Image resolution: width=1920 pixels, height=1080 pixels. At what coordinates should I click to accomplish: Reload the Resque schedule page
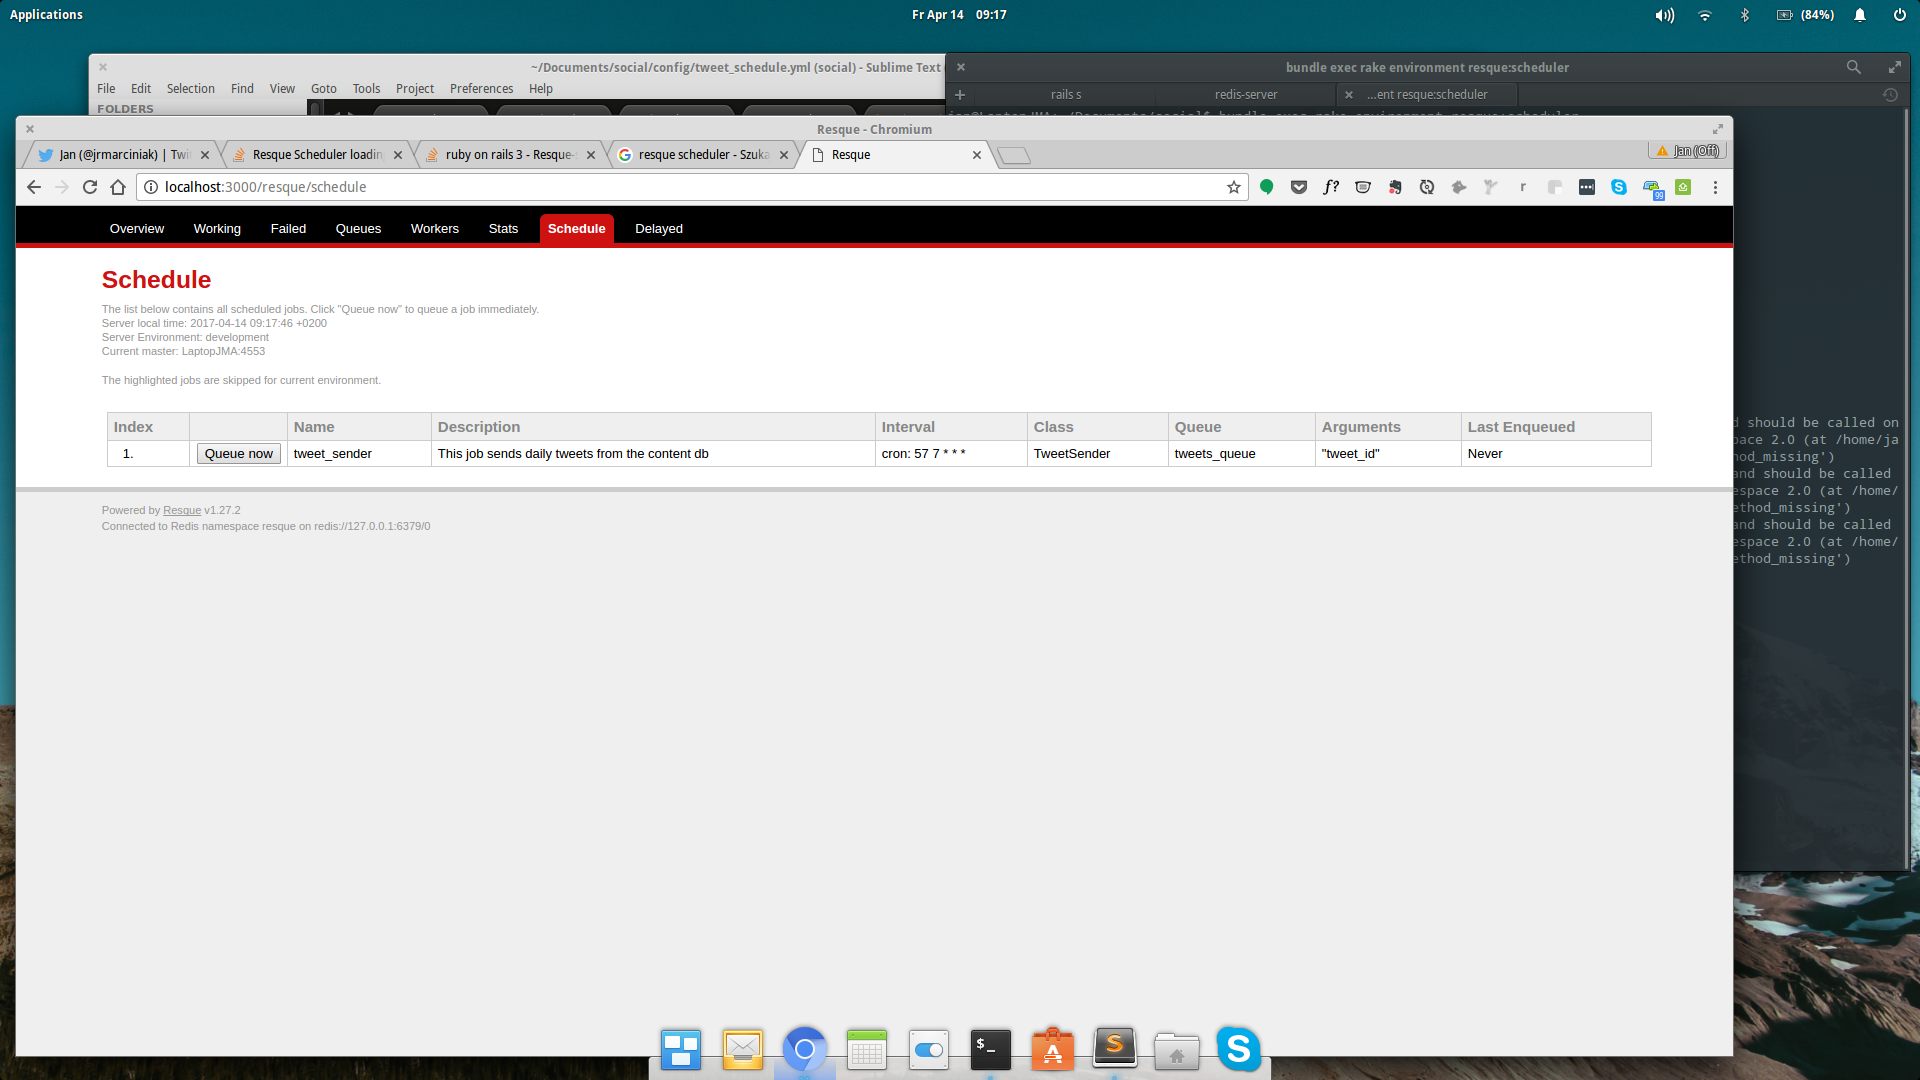(90, 187)
